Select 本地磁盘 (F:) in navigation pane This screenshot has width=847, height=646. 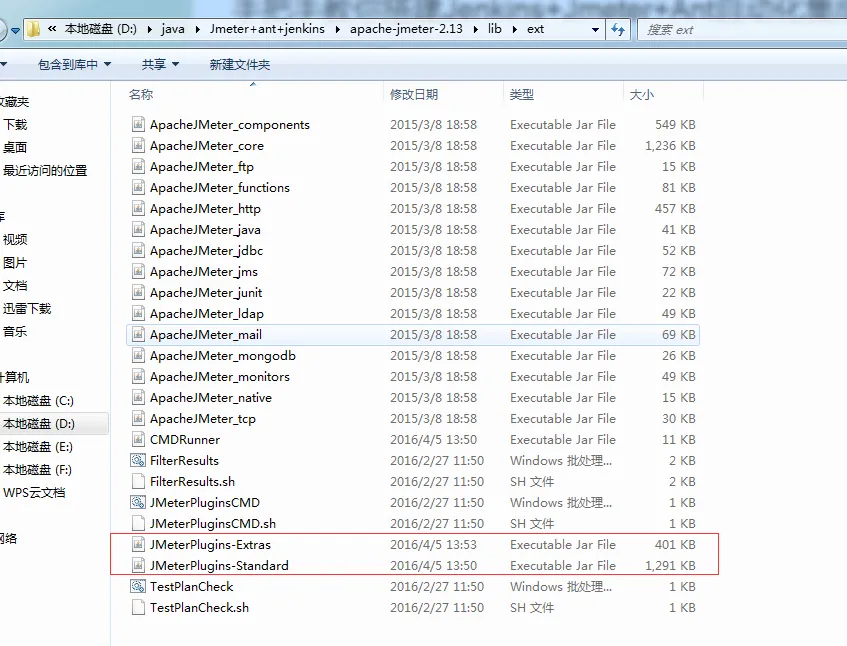pos(37,470)
